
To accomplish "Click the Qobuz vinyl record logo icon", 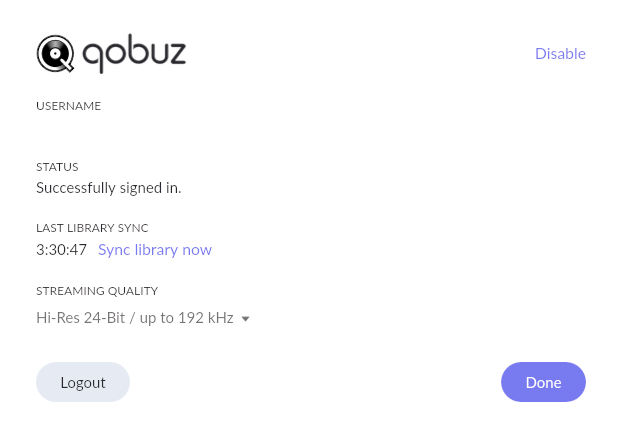I will 55,53.
